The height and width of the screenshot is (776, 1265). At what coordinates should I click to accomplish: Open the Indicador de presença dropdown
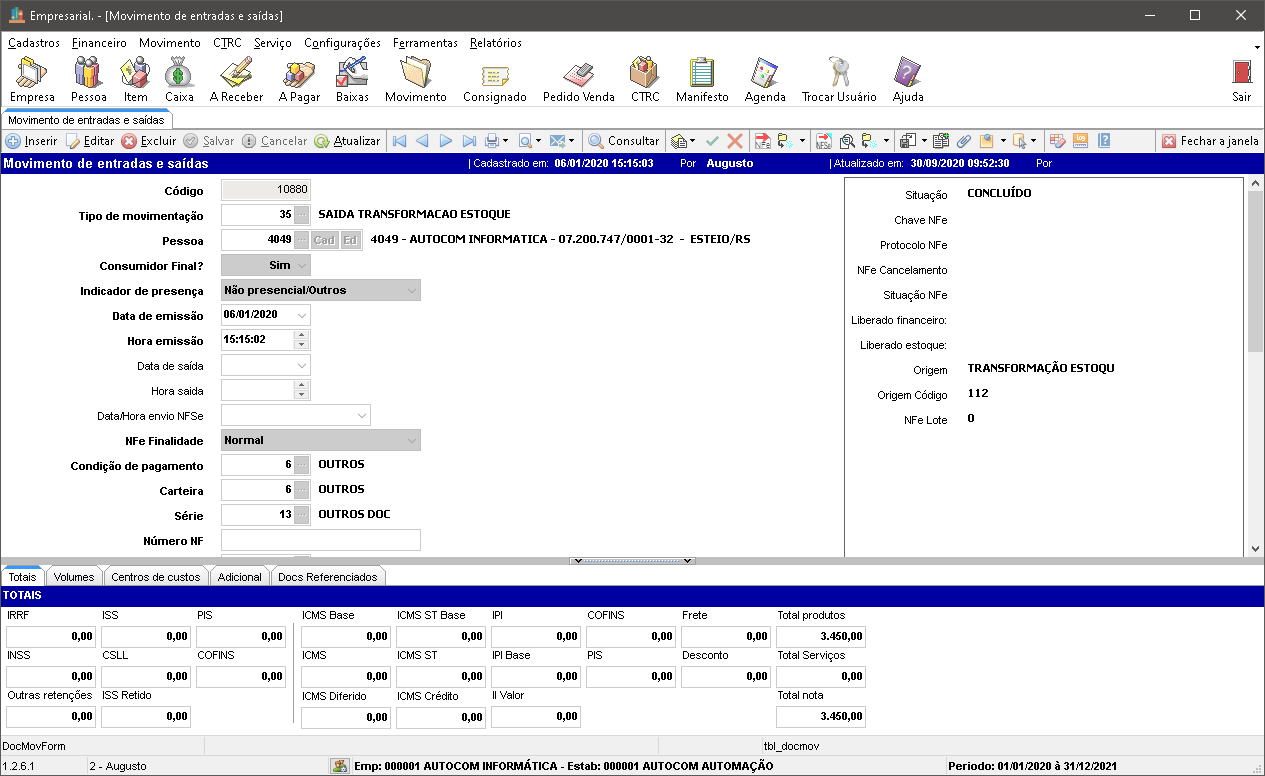(411, 290)
